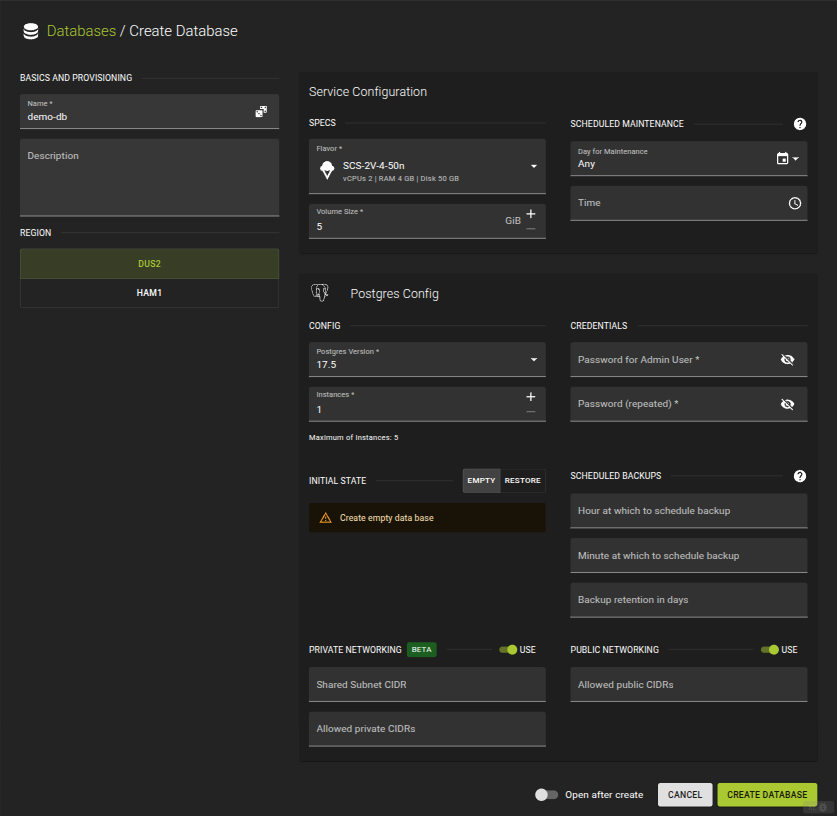Expand the Flavor dropdown arrow
Viewport: 837px width, 816px height.
tap(534, 166)
